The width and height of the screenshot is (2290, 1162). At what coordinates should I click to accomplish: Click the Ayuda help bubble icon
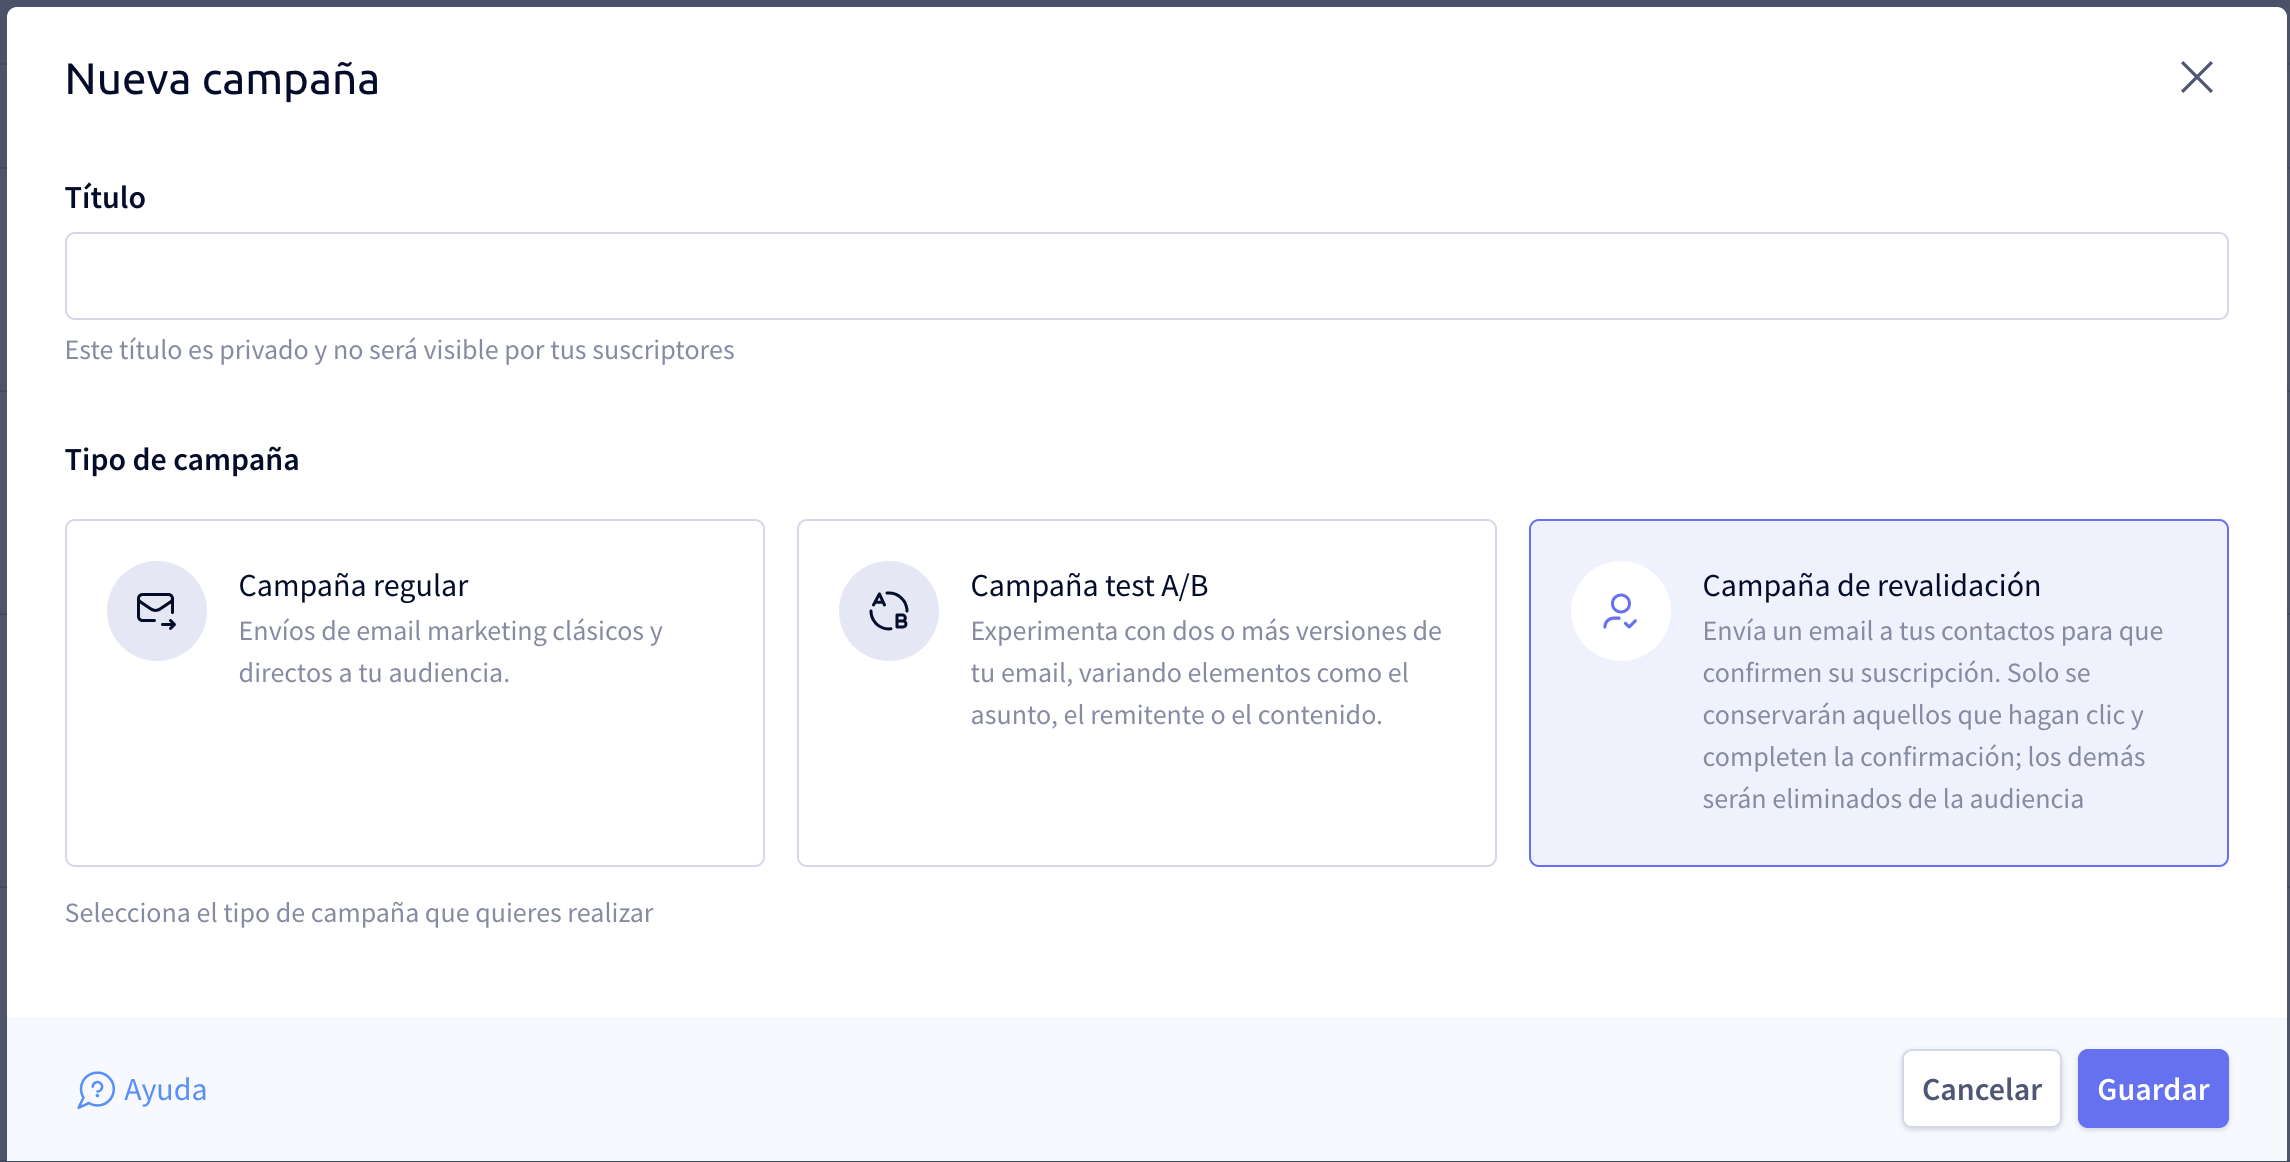point(96,1089)
